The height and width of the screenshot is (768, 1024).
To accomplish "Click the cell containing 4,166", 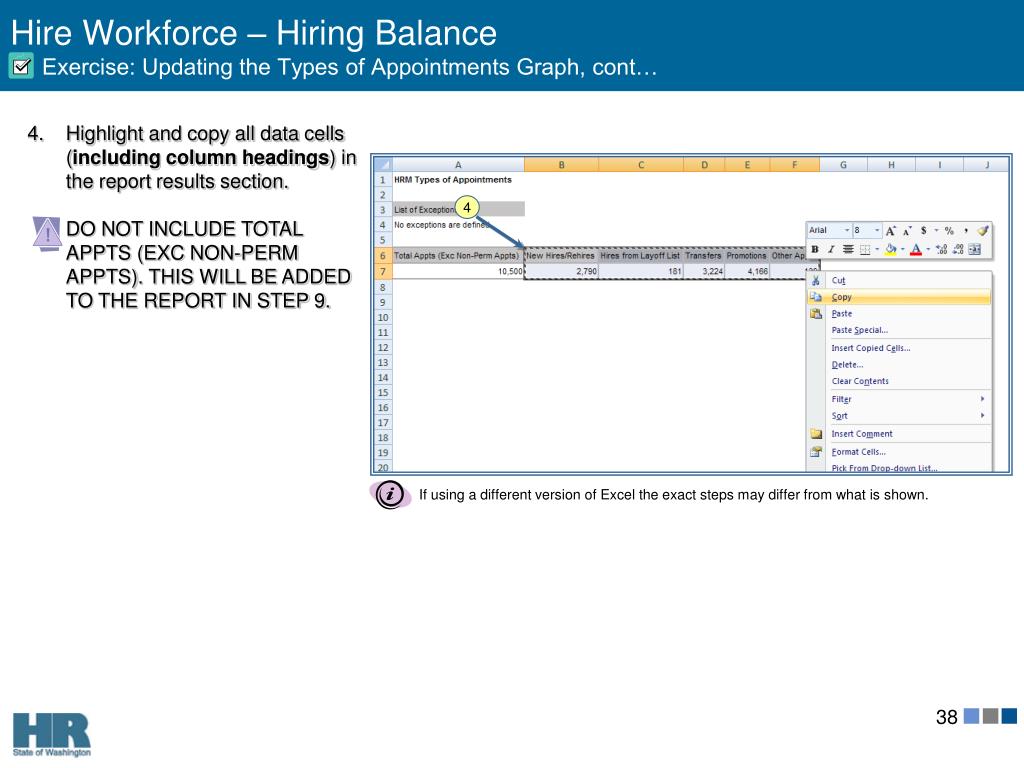I will 747,271.
